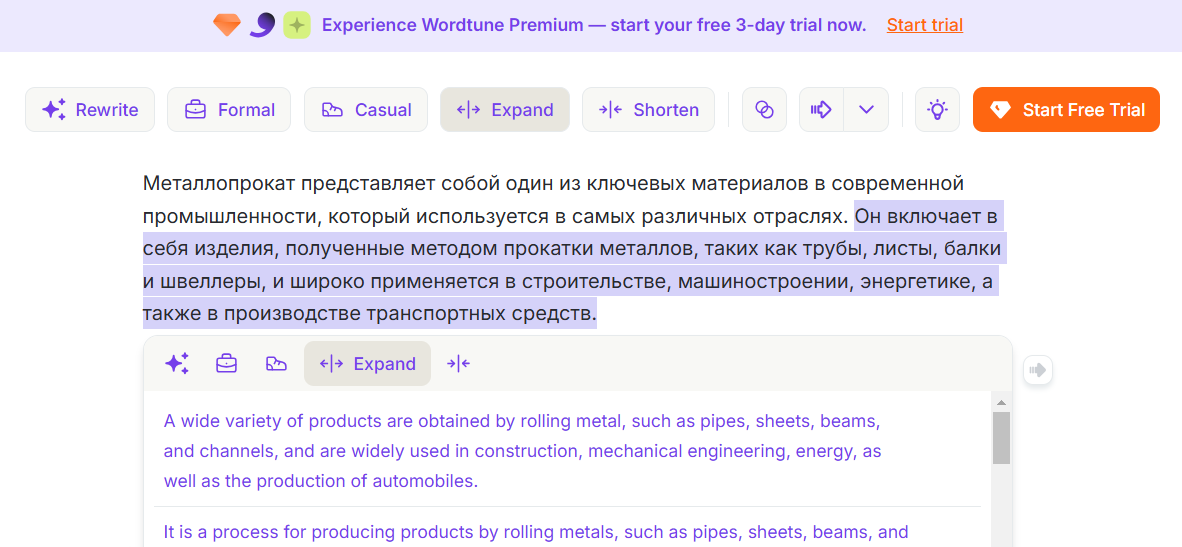Select the Expand tab in suggestion panel
The height and width of the screenshot is (547, 1182).
[368, 364]
